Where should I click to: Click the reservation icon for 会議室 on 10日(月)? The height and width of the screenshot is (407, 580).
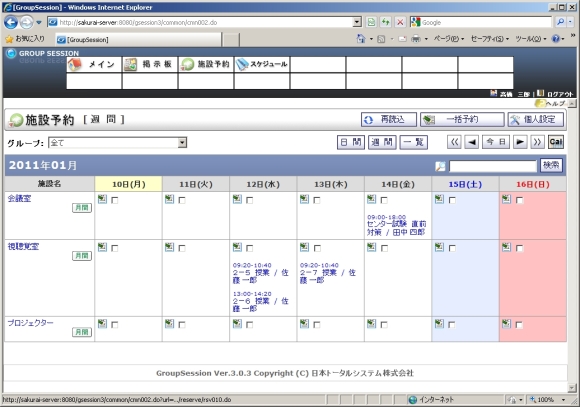coord(102,199)
